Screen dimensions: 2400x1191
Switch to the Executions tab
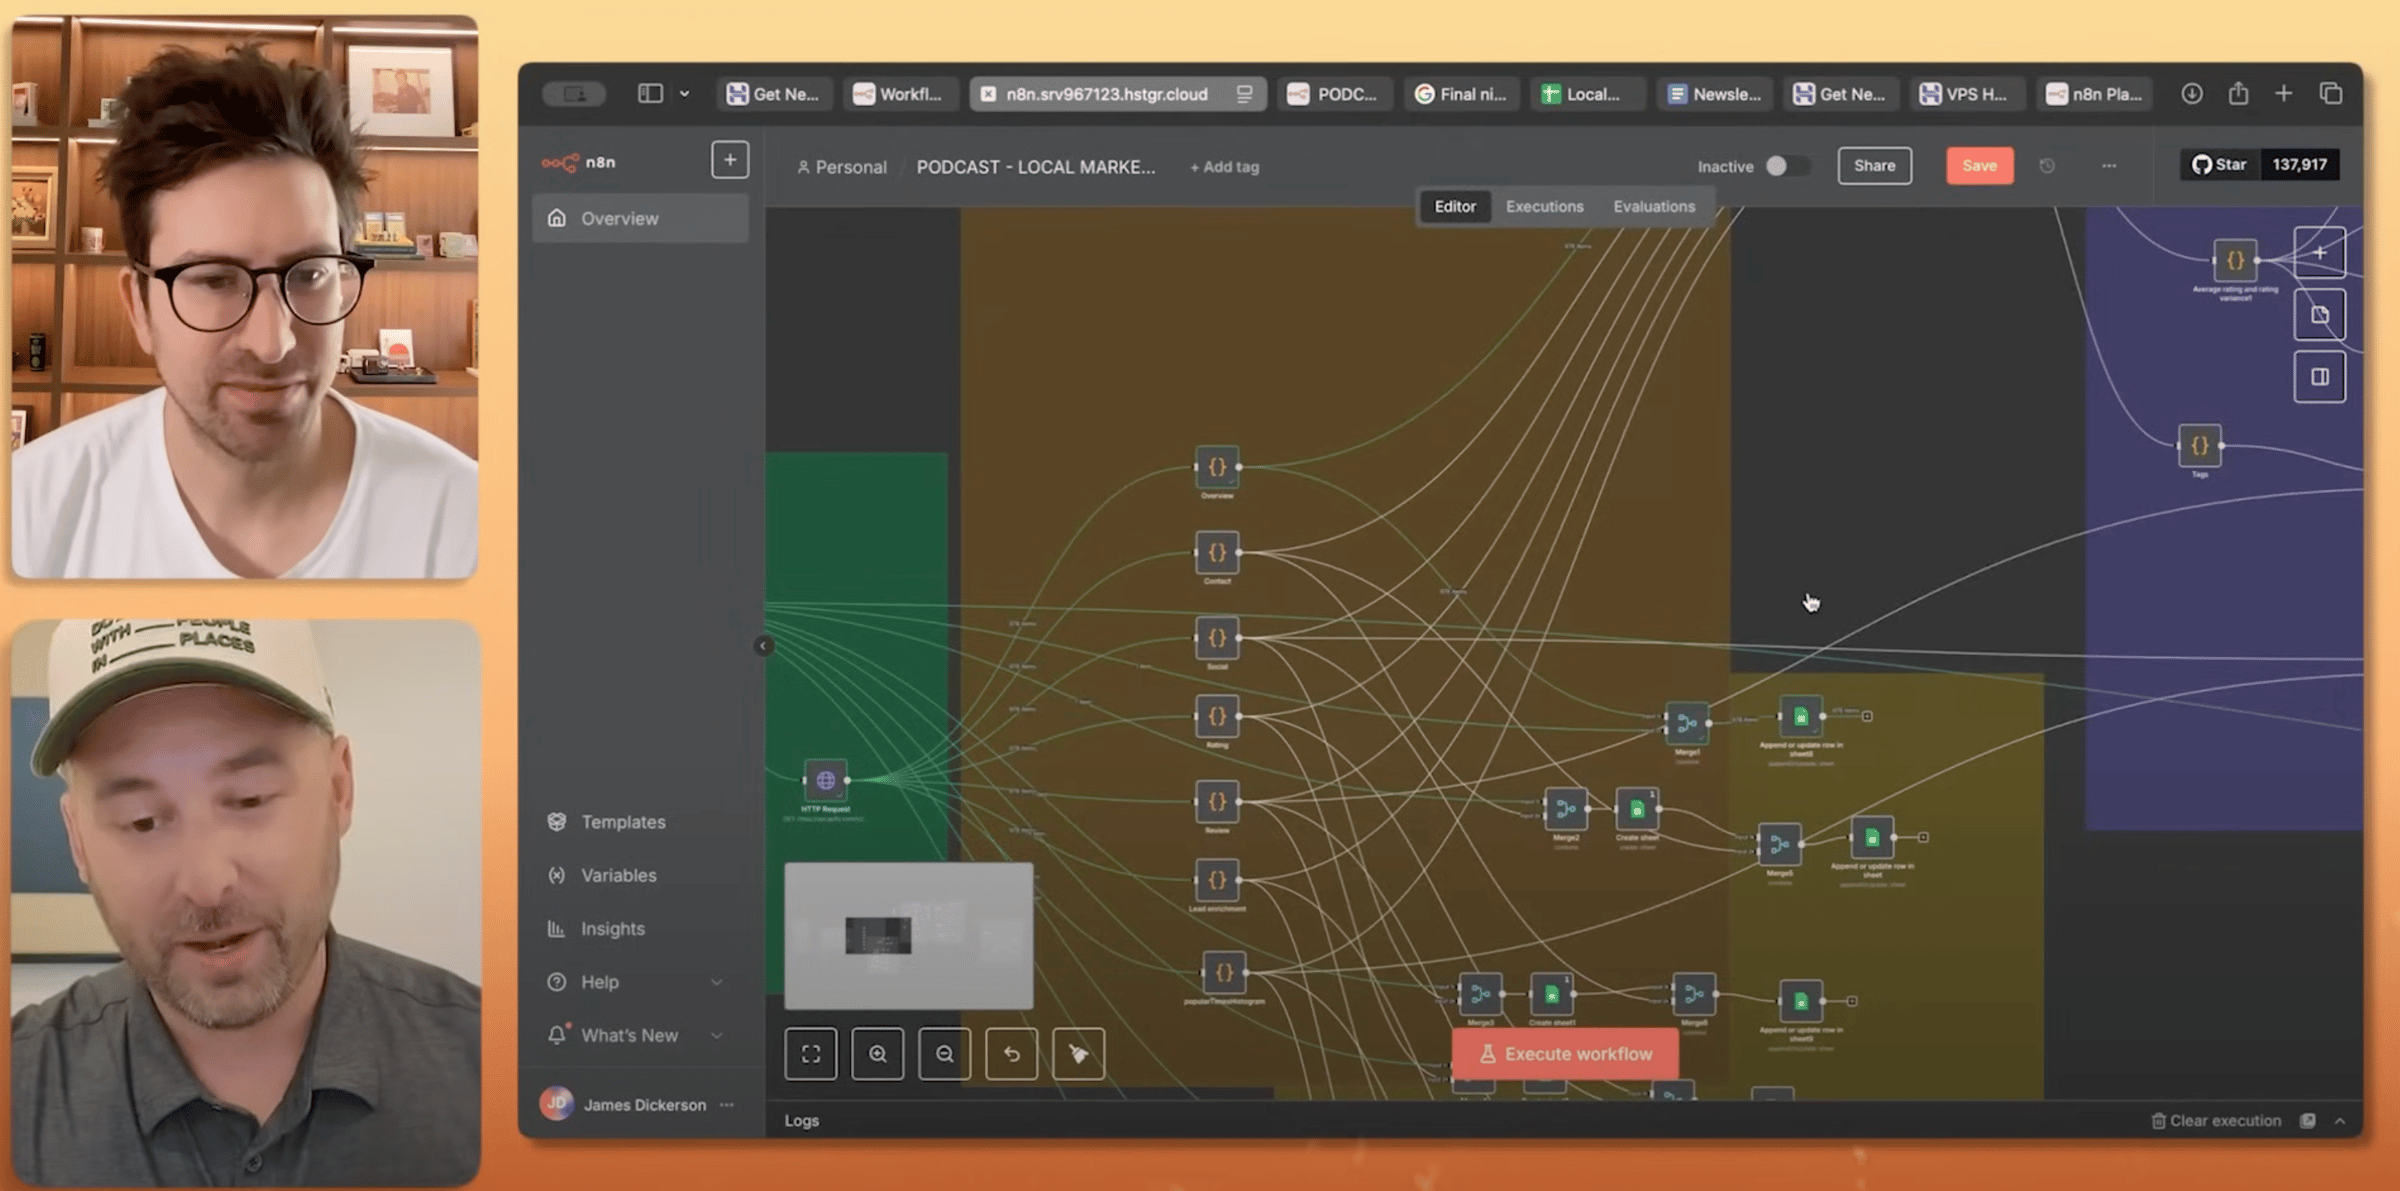pos(1544,206)
